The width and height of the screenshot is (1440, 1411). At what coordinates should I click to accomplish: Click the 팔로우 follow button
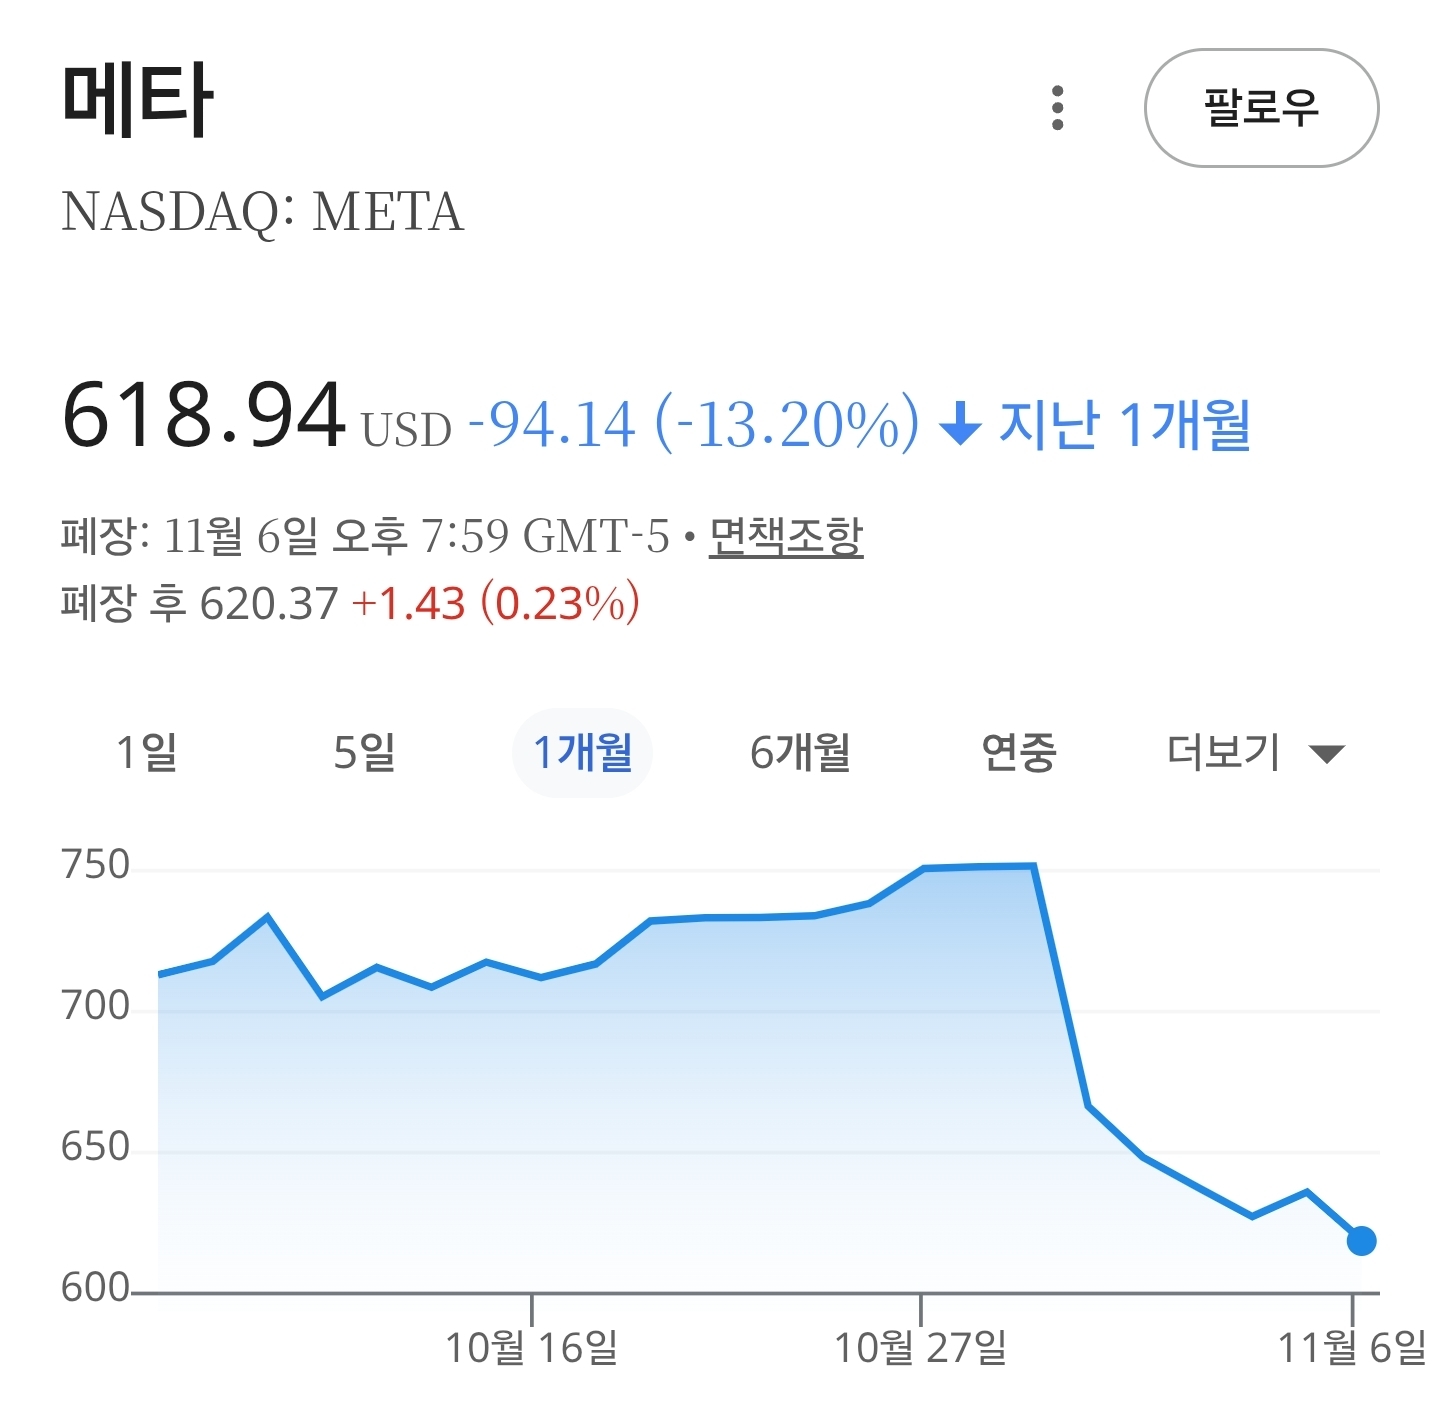1261,107
